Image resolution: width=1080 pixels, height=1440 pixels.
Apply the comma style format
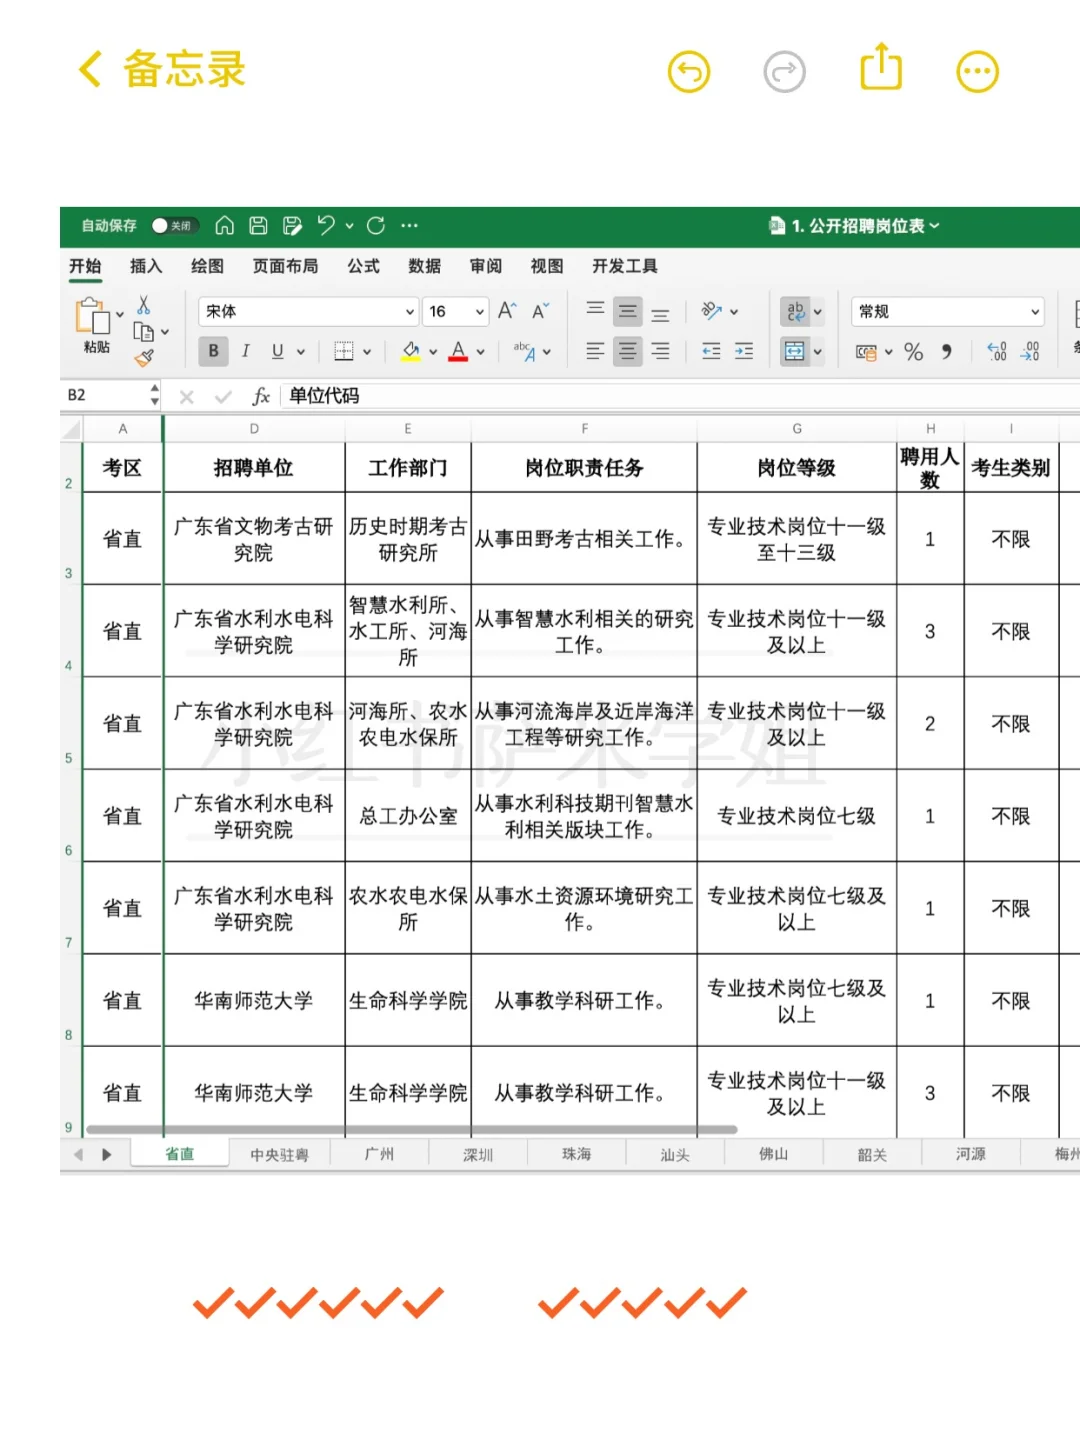coord(946,351)
